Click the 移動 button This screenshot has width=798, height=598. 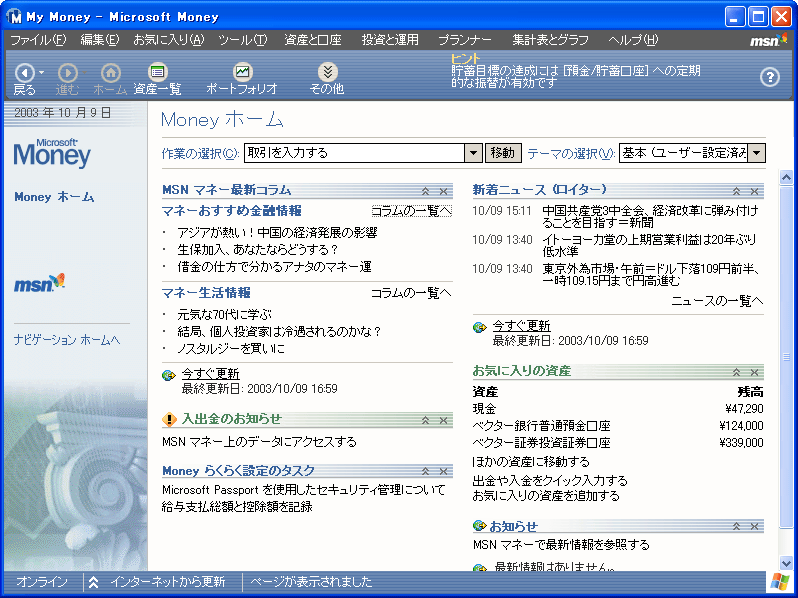pyautogui.click(x=502, y=153)
